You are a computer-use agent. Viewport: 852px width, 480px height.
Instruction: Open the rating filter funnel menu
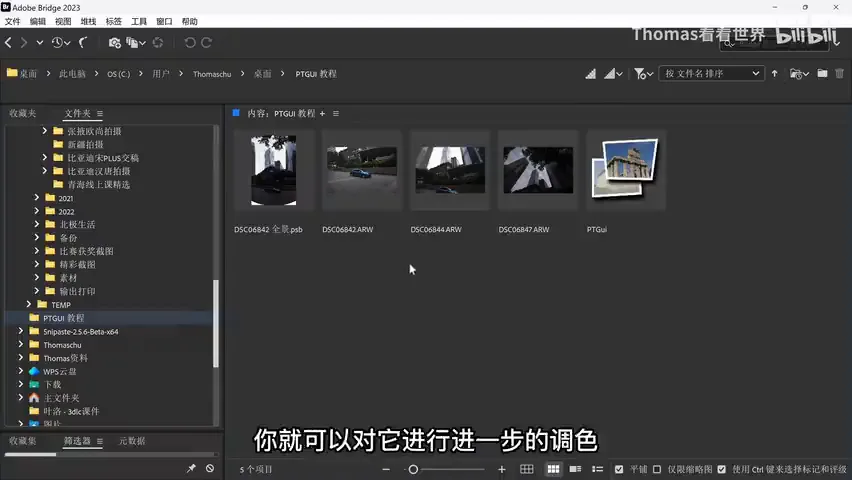pos(643,73)
